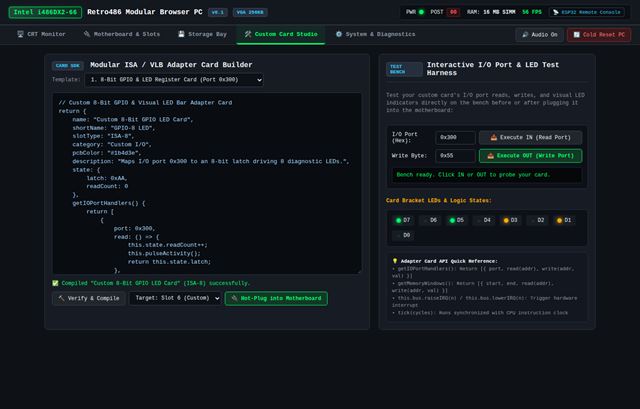The width and height of the screenshot is (640, 409).
Task: Click the plug icon on Hot-Plug into Motherboard
Action: pyautogui.click(x=234, y=298)
